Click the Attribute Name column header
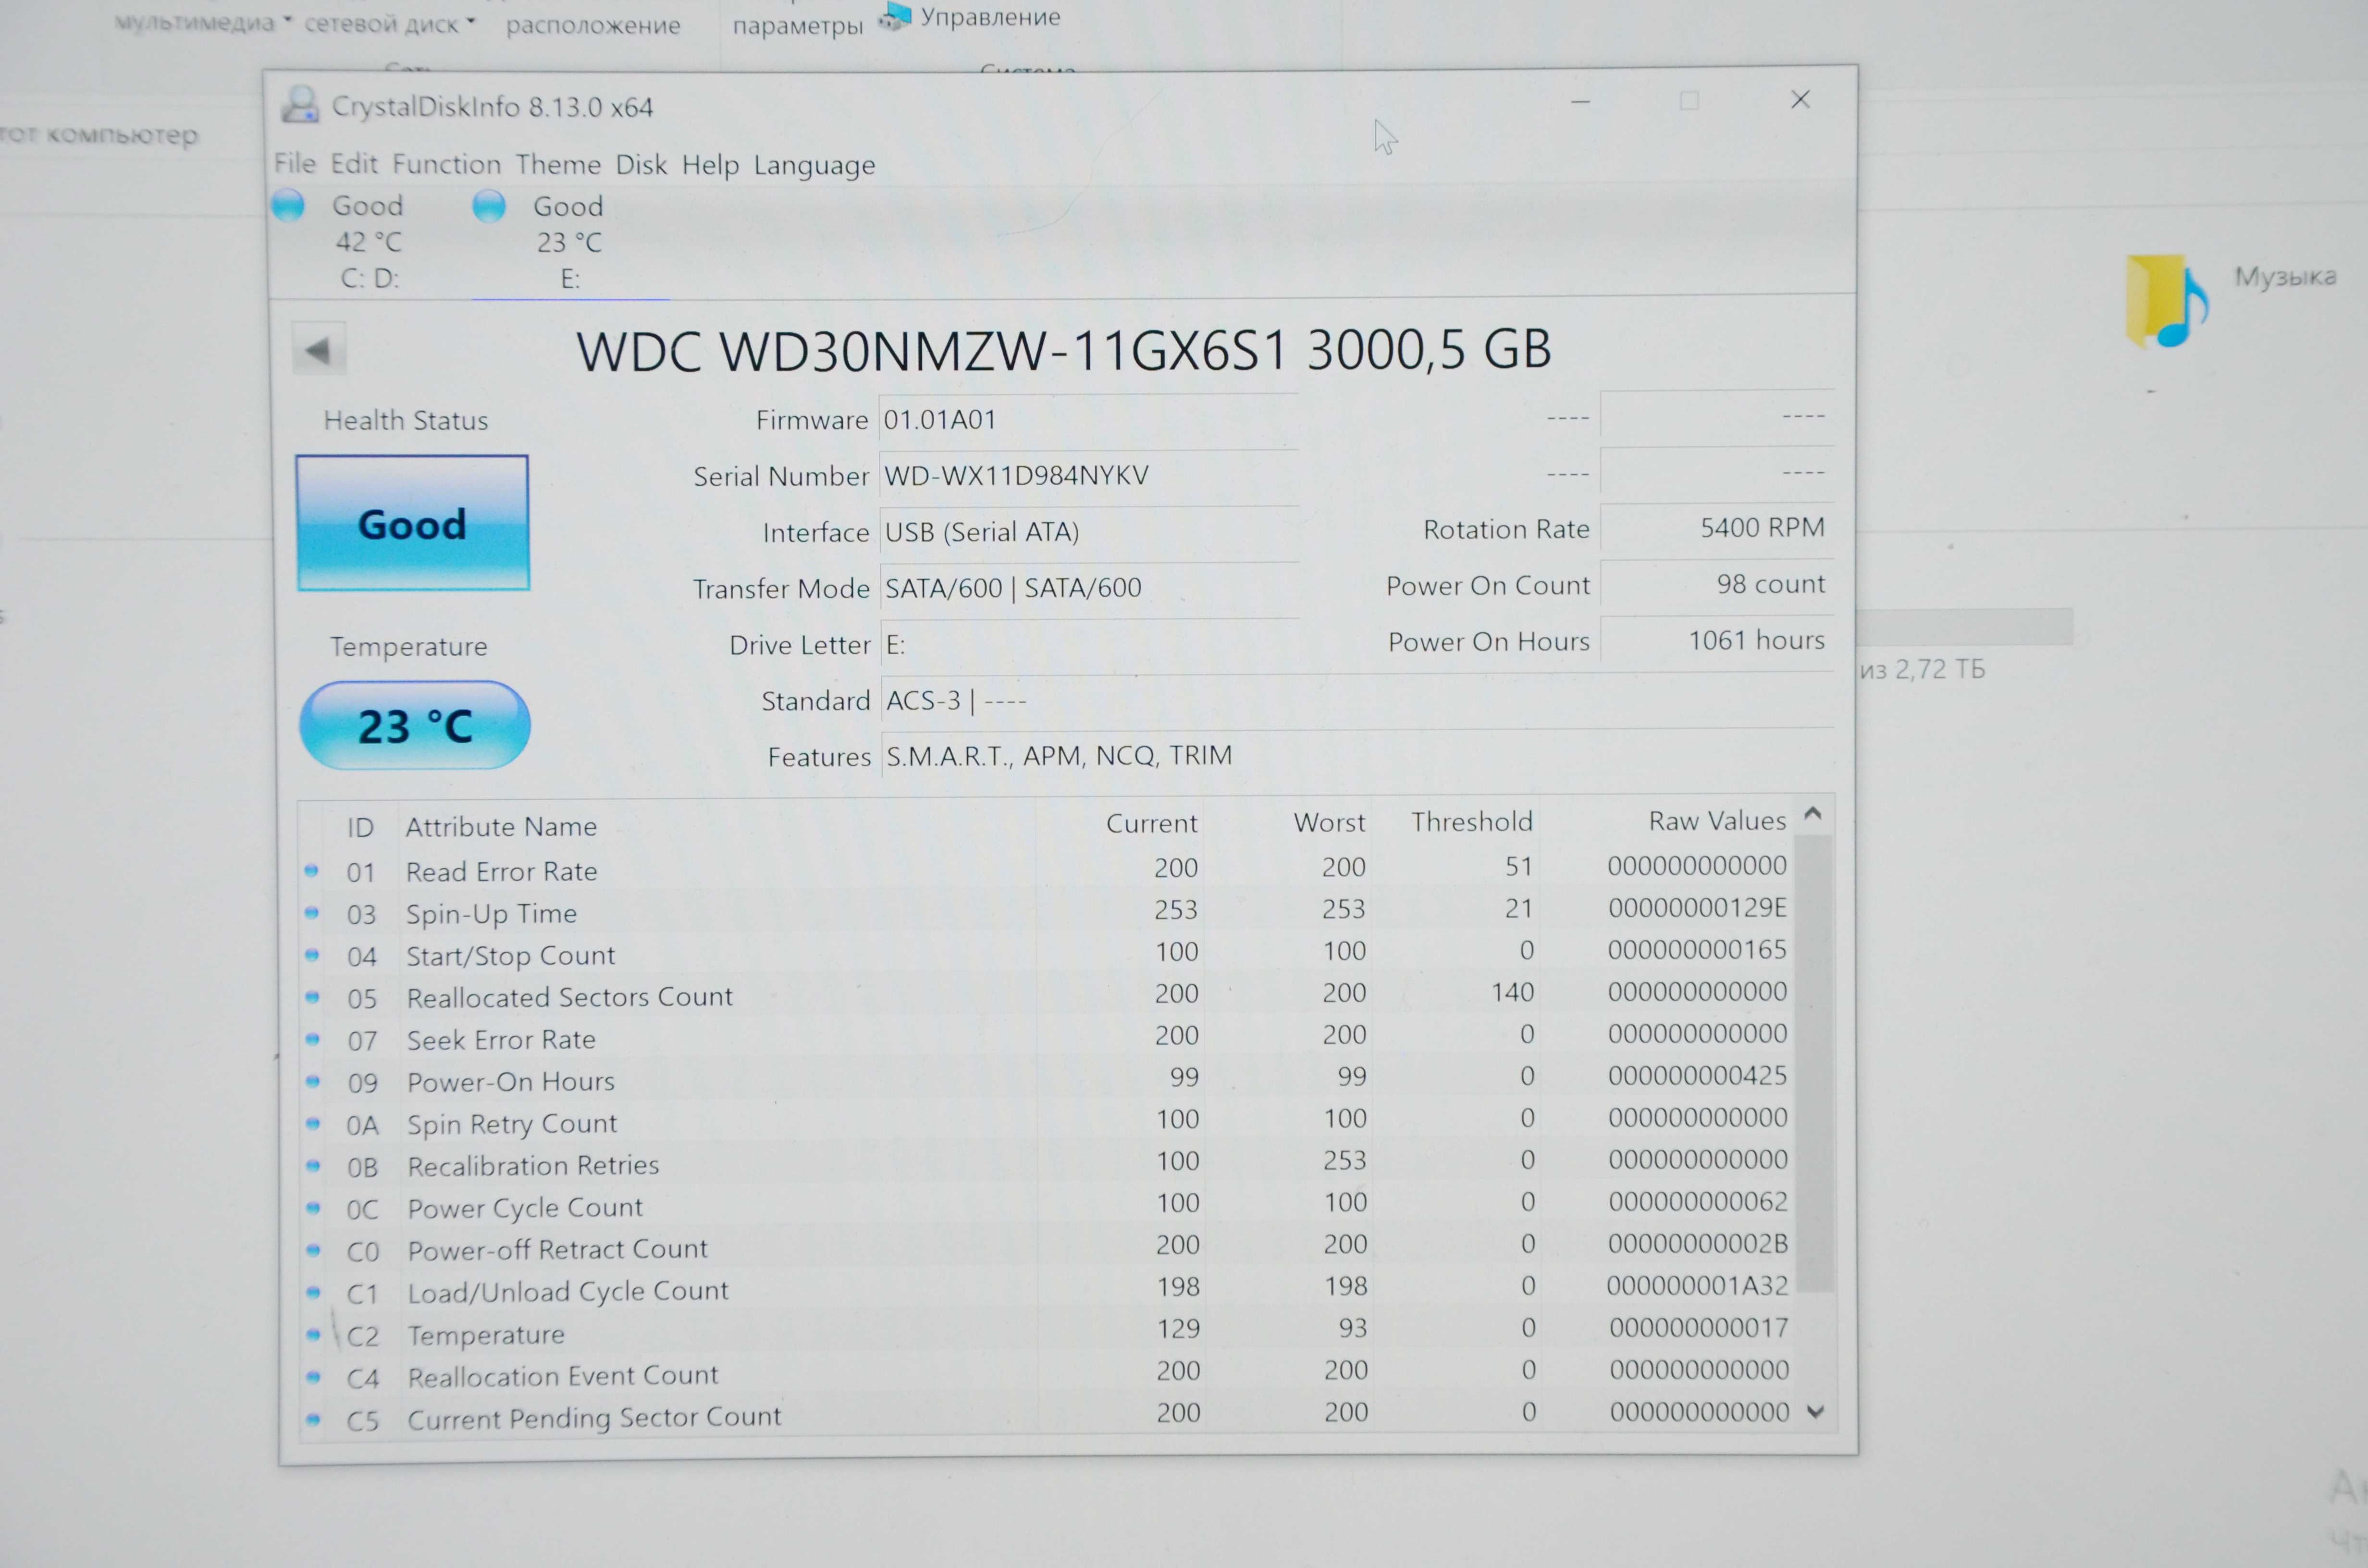Screen dimensions: 2368x1568 [501, 827]
